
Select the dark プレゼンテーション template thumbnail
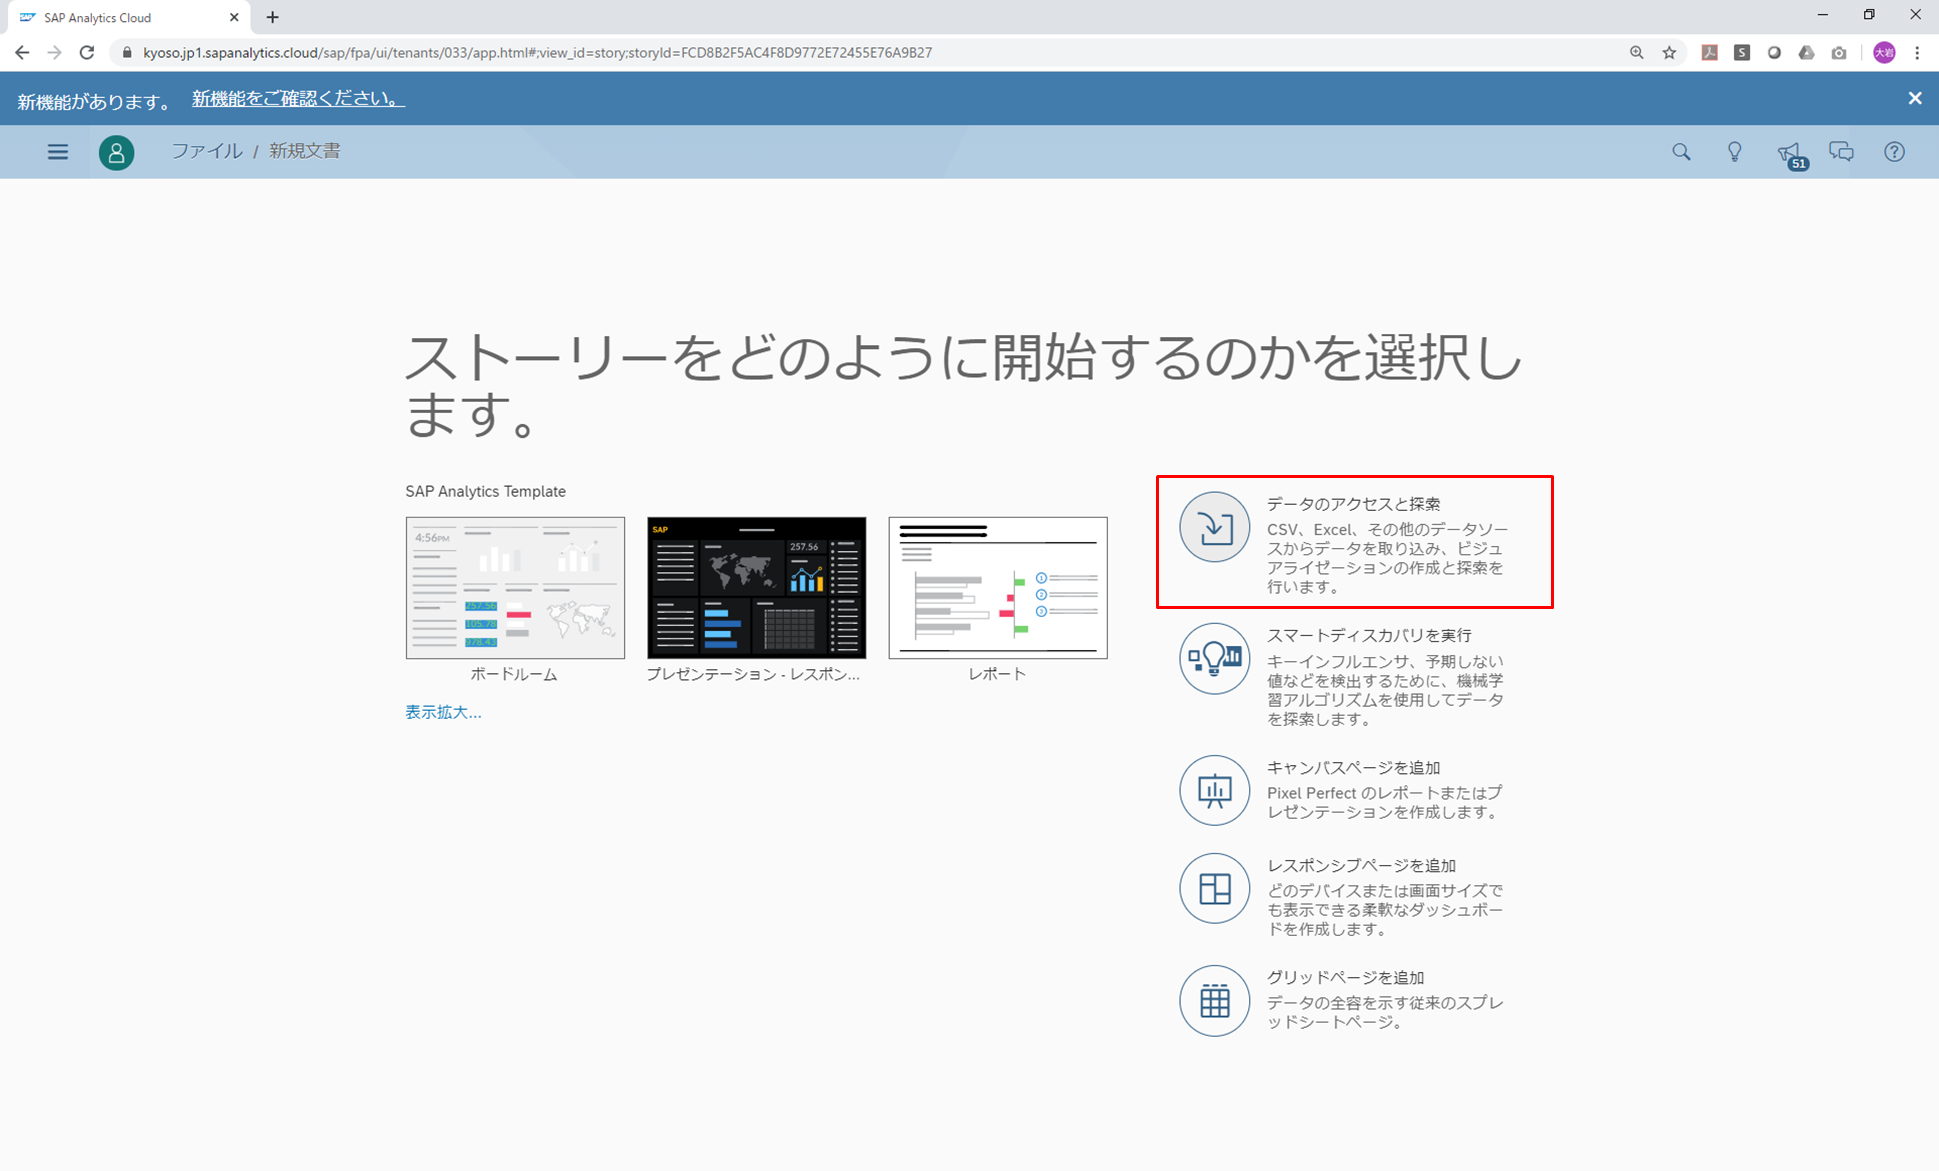pos(756,588)
